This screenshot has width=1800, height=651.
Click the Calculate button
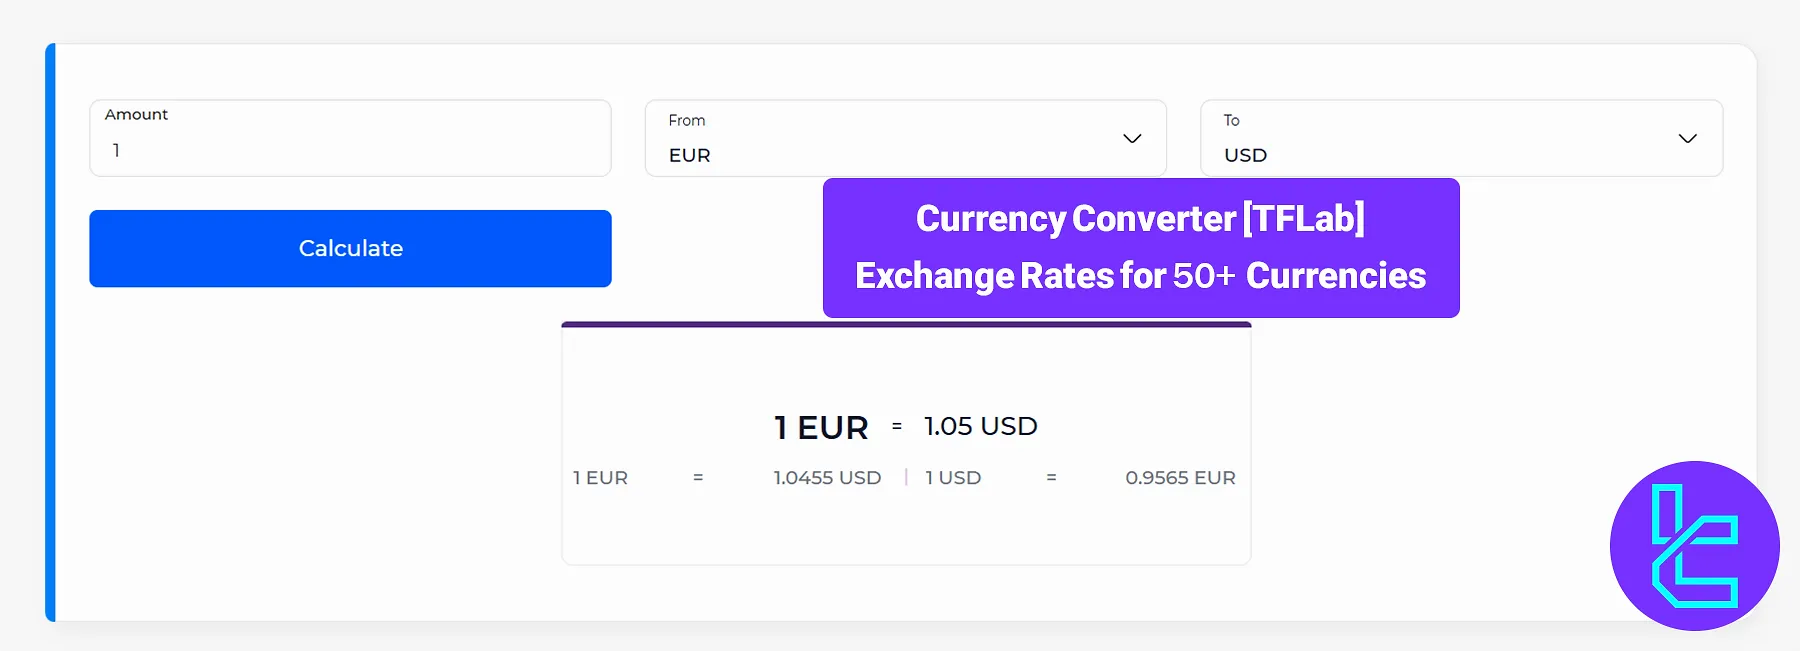[350, 248]
